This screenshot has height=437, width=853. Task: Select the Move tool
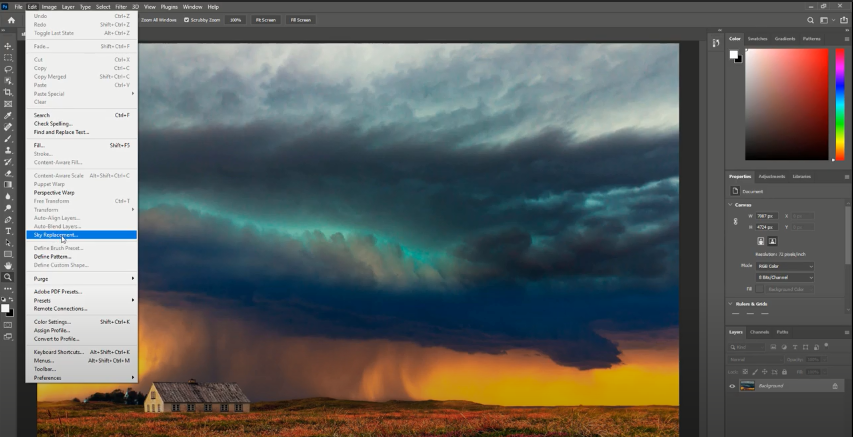pos(8,46)
